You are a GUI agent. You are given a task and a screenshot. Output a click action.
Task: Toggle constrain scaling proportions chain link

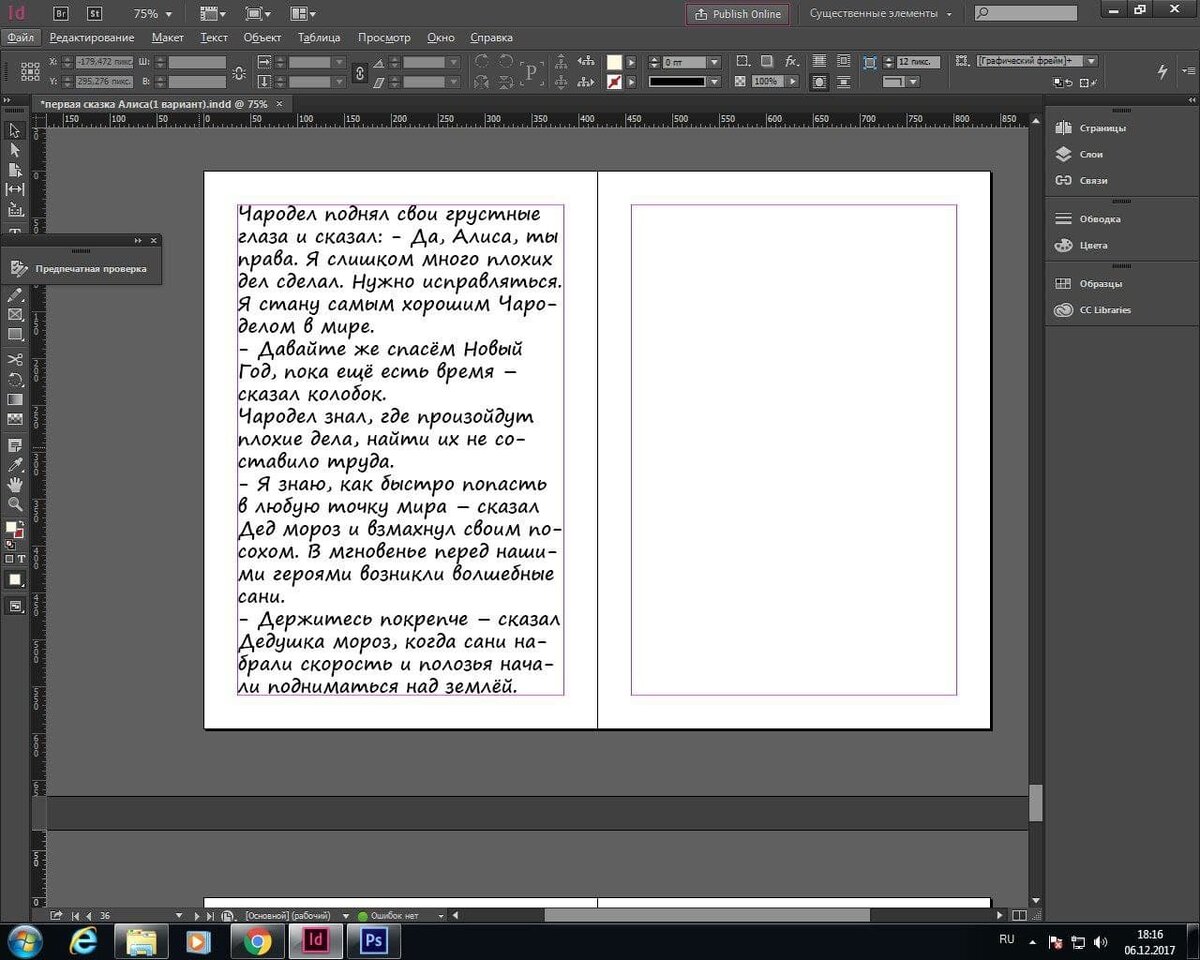[x=360, y=72]
